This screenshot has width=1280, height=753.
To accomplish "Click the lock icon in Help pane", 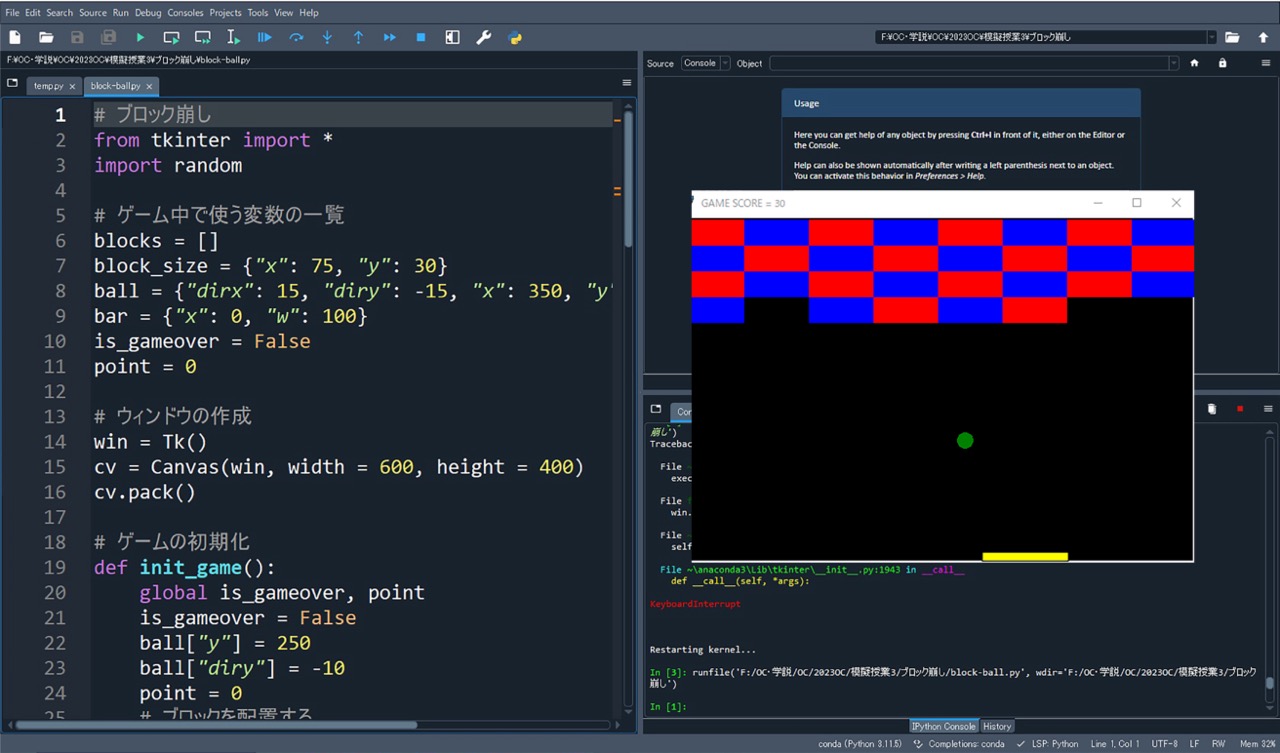I will click(1222, 62).
